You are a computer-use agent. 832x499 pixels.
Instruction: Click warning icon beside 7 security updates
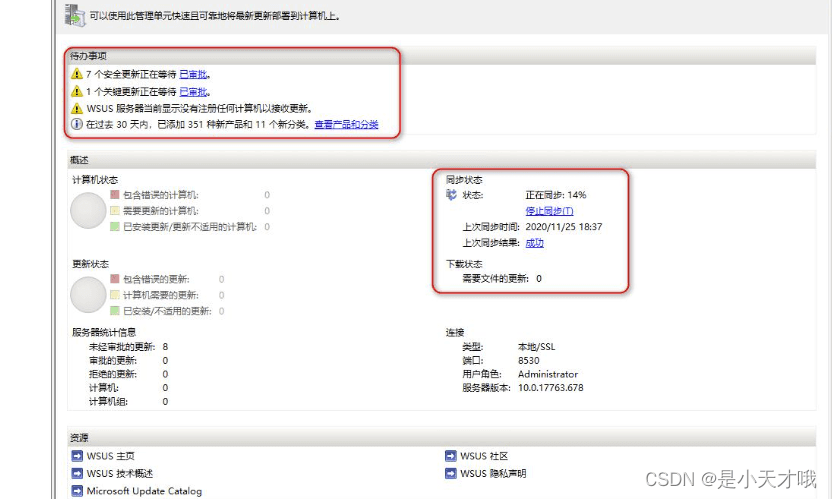point(77,74)
